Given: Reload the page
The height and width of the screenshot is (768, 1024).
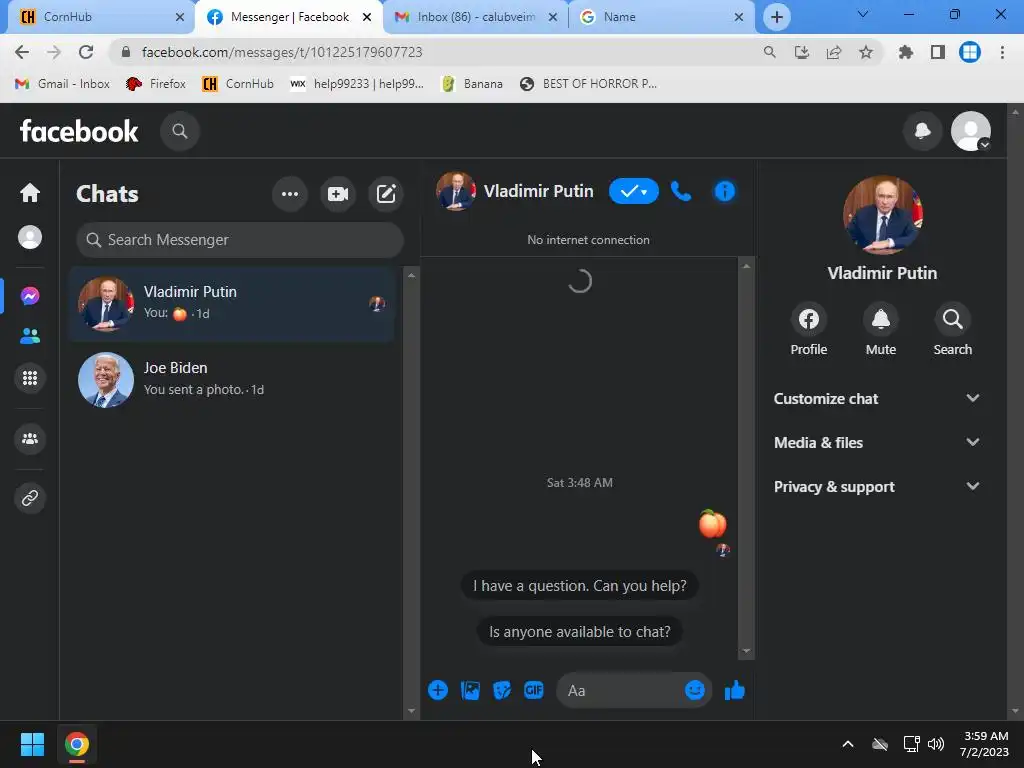Looking at the screenshot, I should tap(86, 52).
